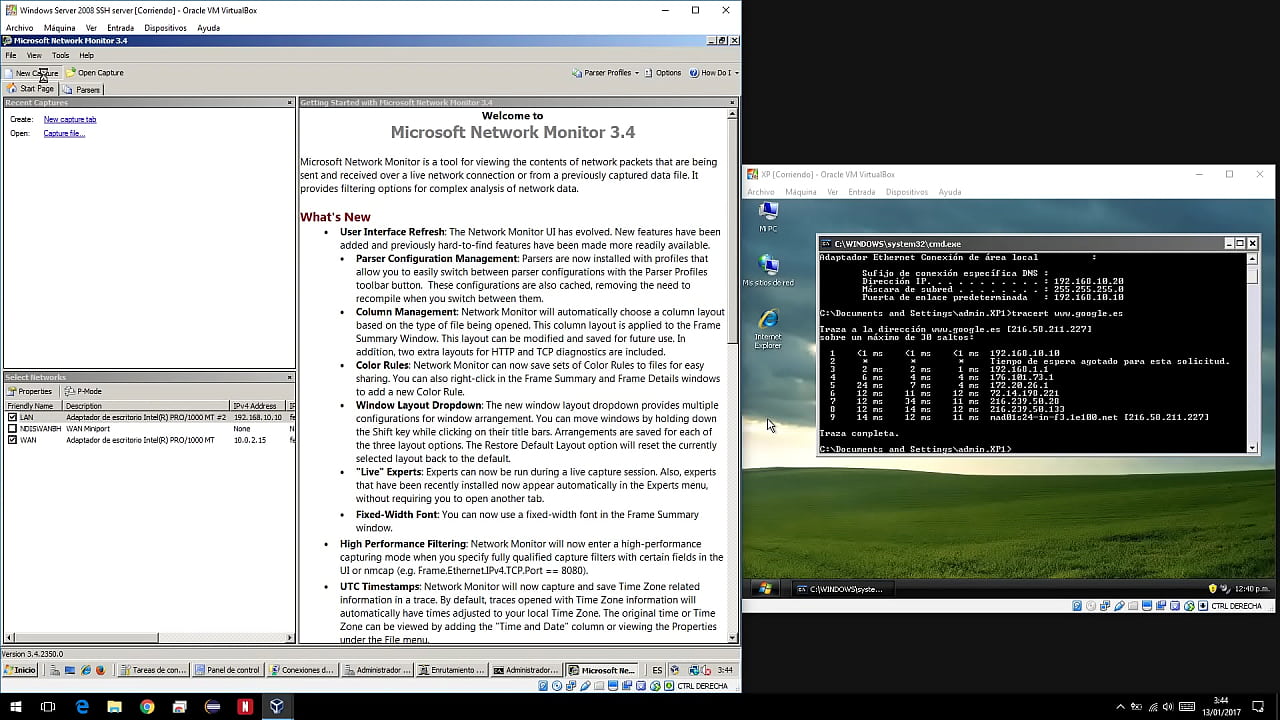
Task: Click the 'New capture tab' link
Action: click(70, 119)
